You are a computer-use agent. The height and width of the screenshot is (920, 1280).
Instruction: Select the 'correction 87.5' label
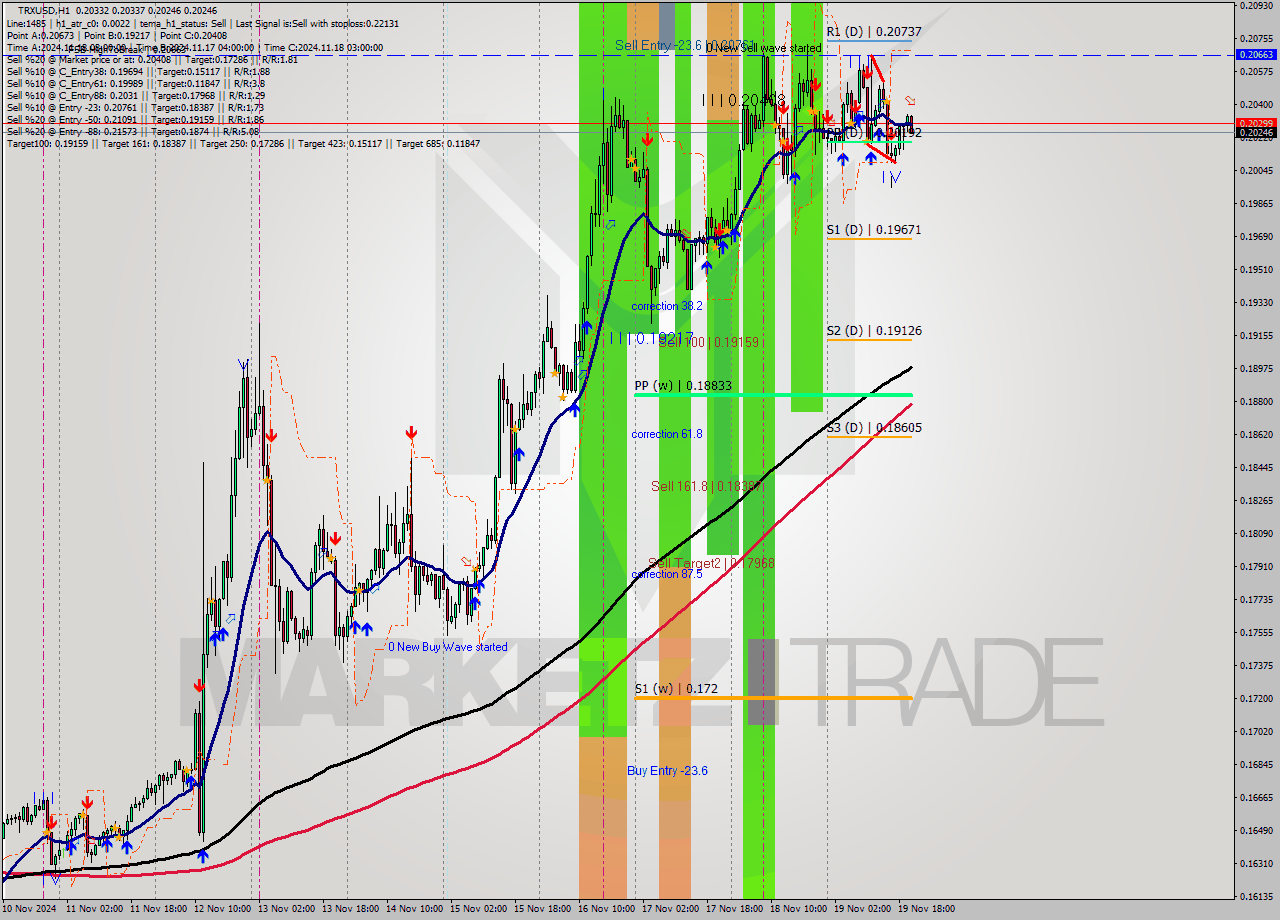pyautogui.click(x=667, y=574)
